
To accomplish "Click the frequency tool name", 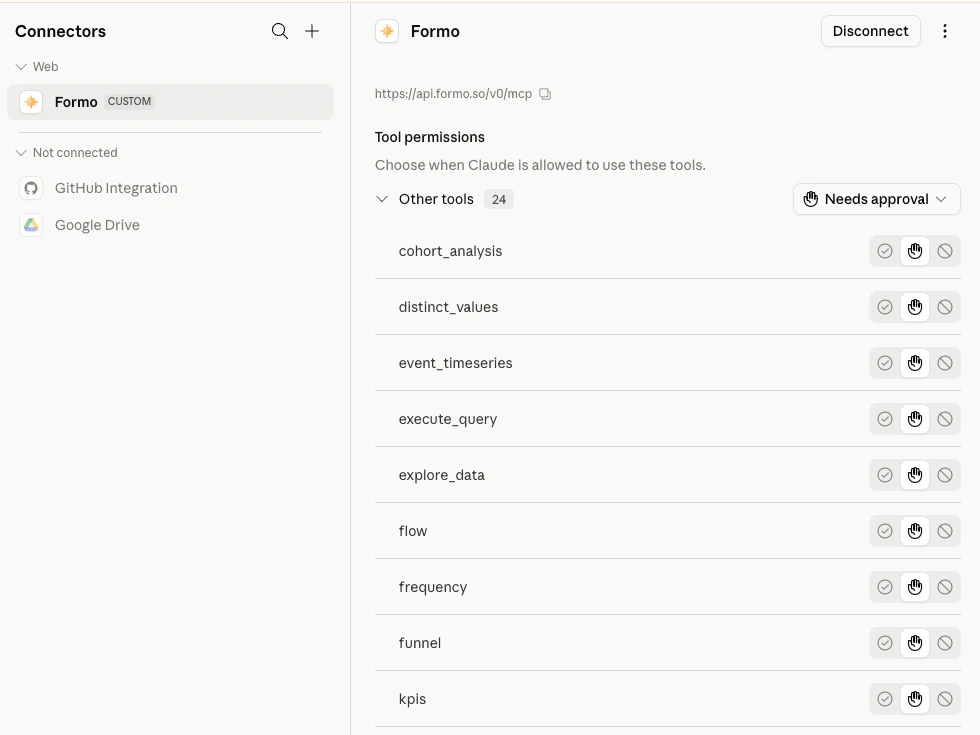I will [432, 588].
